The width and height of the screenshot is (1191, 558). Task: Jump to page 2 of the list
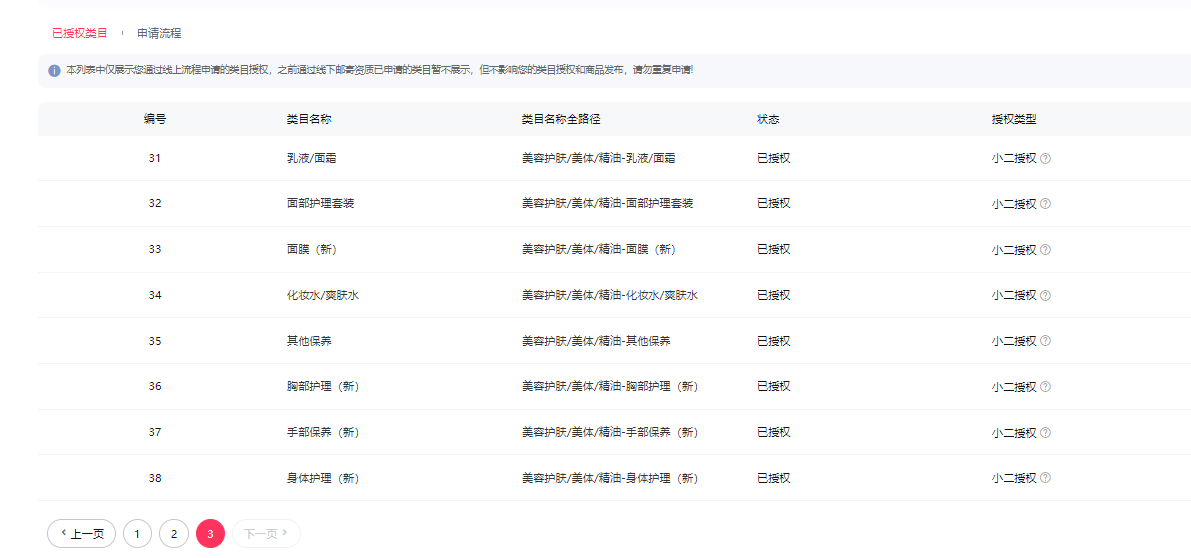pyautogui.click(x=173, y=534)
